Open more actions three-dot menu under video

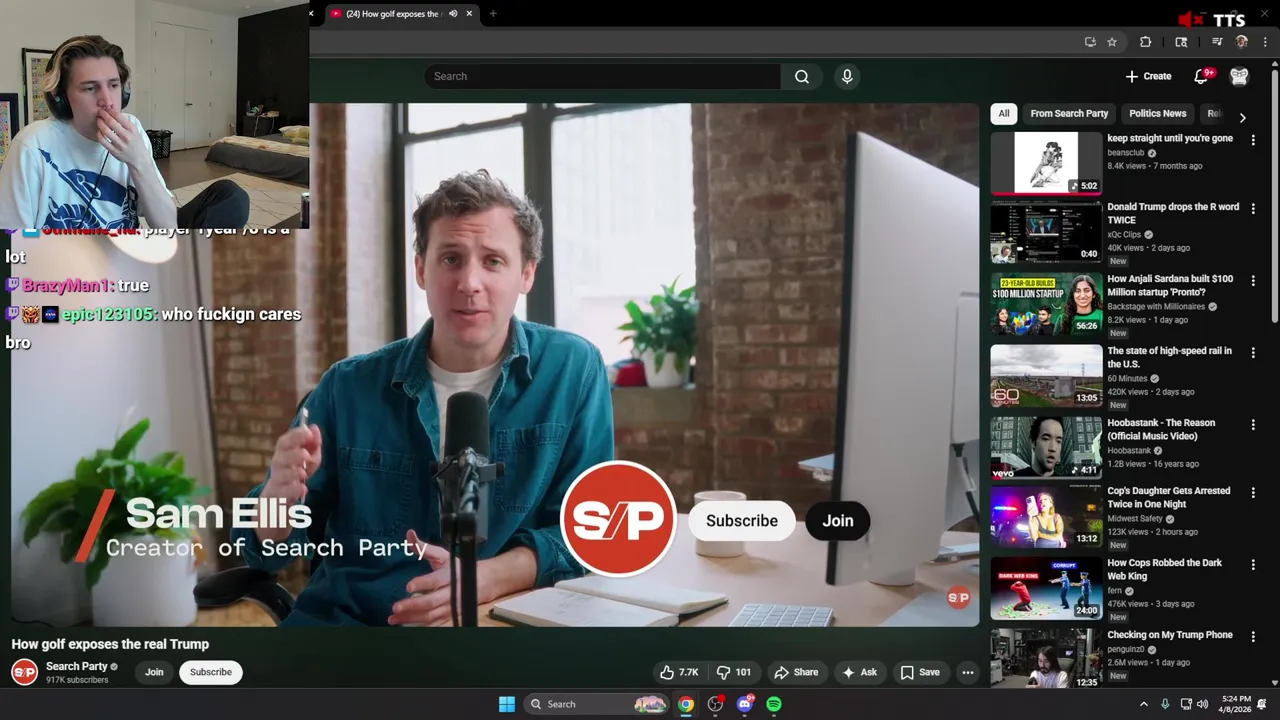pyautogui.click(x=968, y=672)
